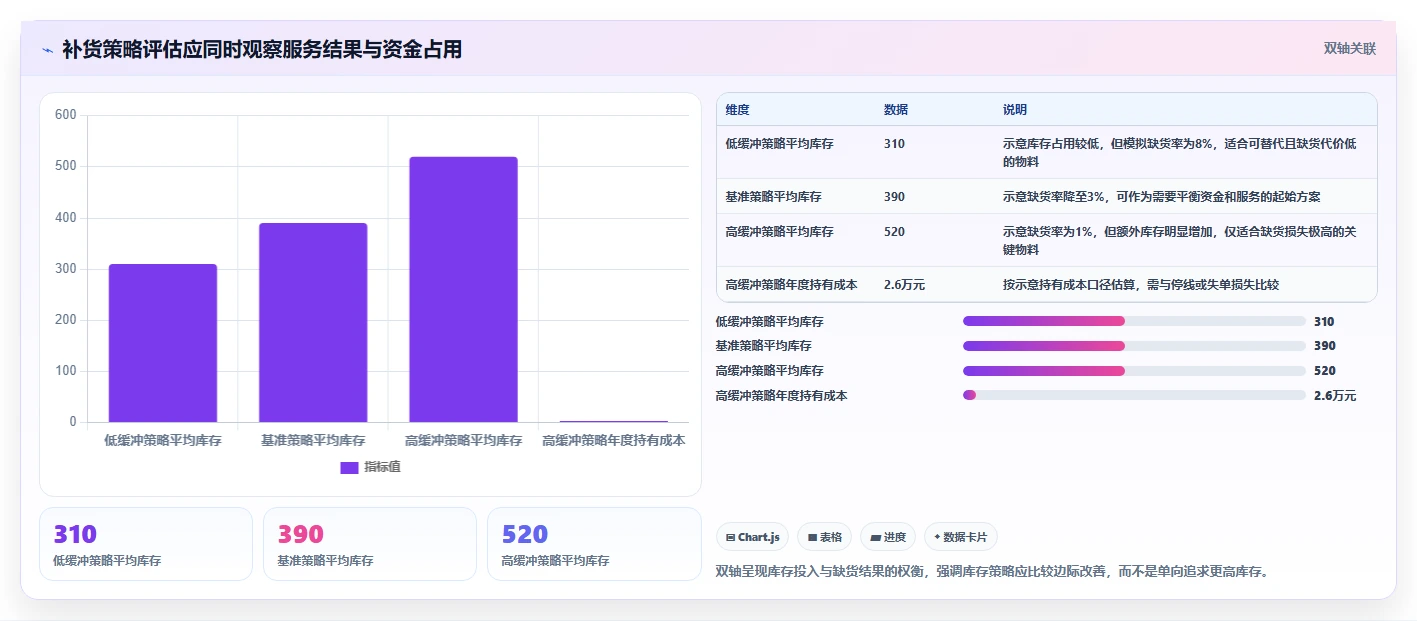This screenshot has height=621, width=1417.
Task: Click the 表格 tag
Action: (x=824, y=537)
